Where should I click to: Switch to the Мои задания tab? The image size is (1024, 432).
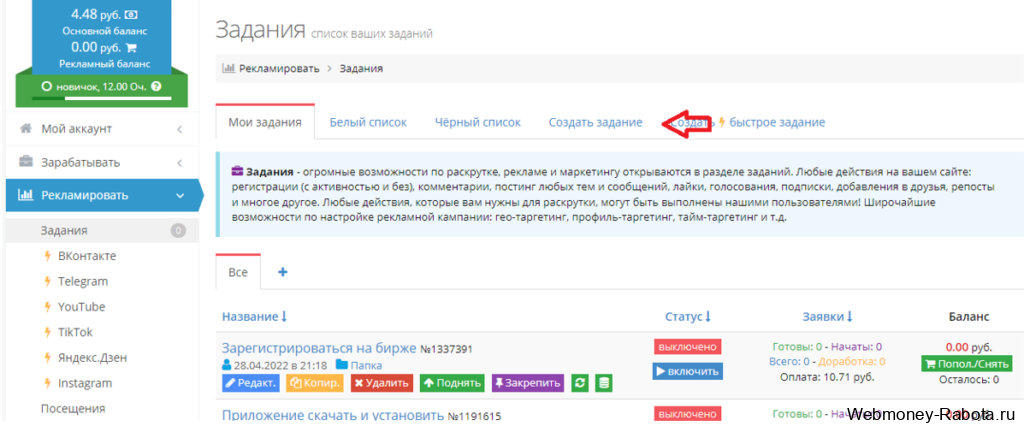265,122
